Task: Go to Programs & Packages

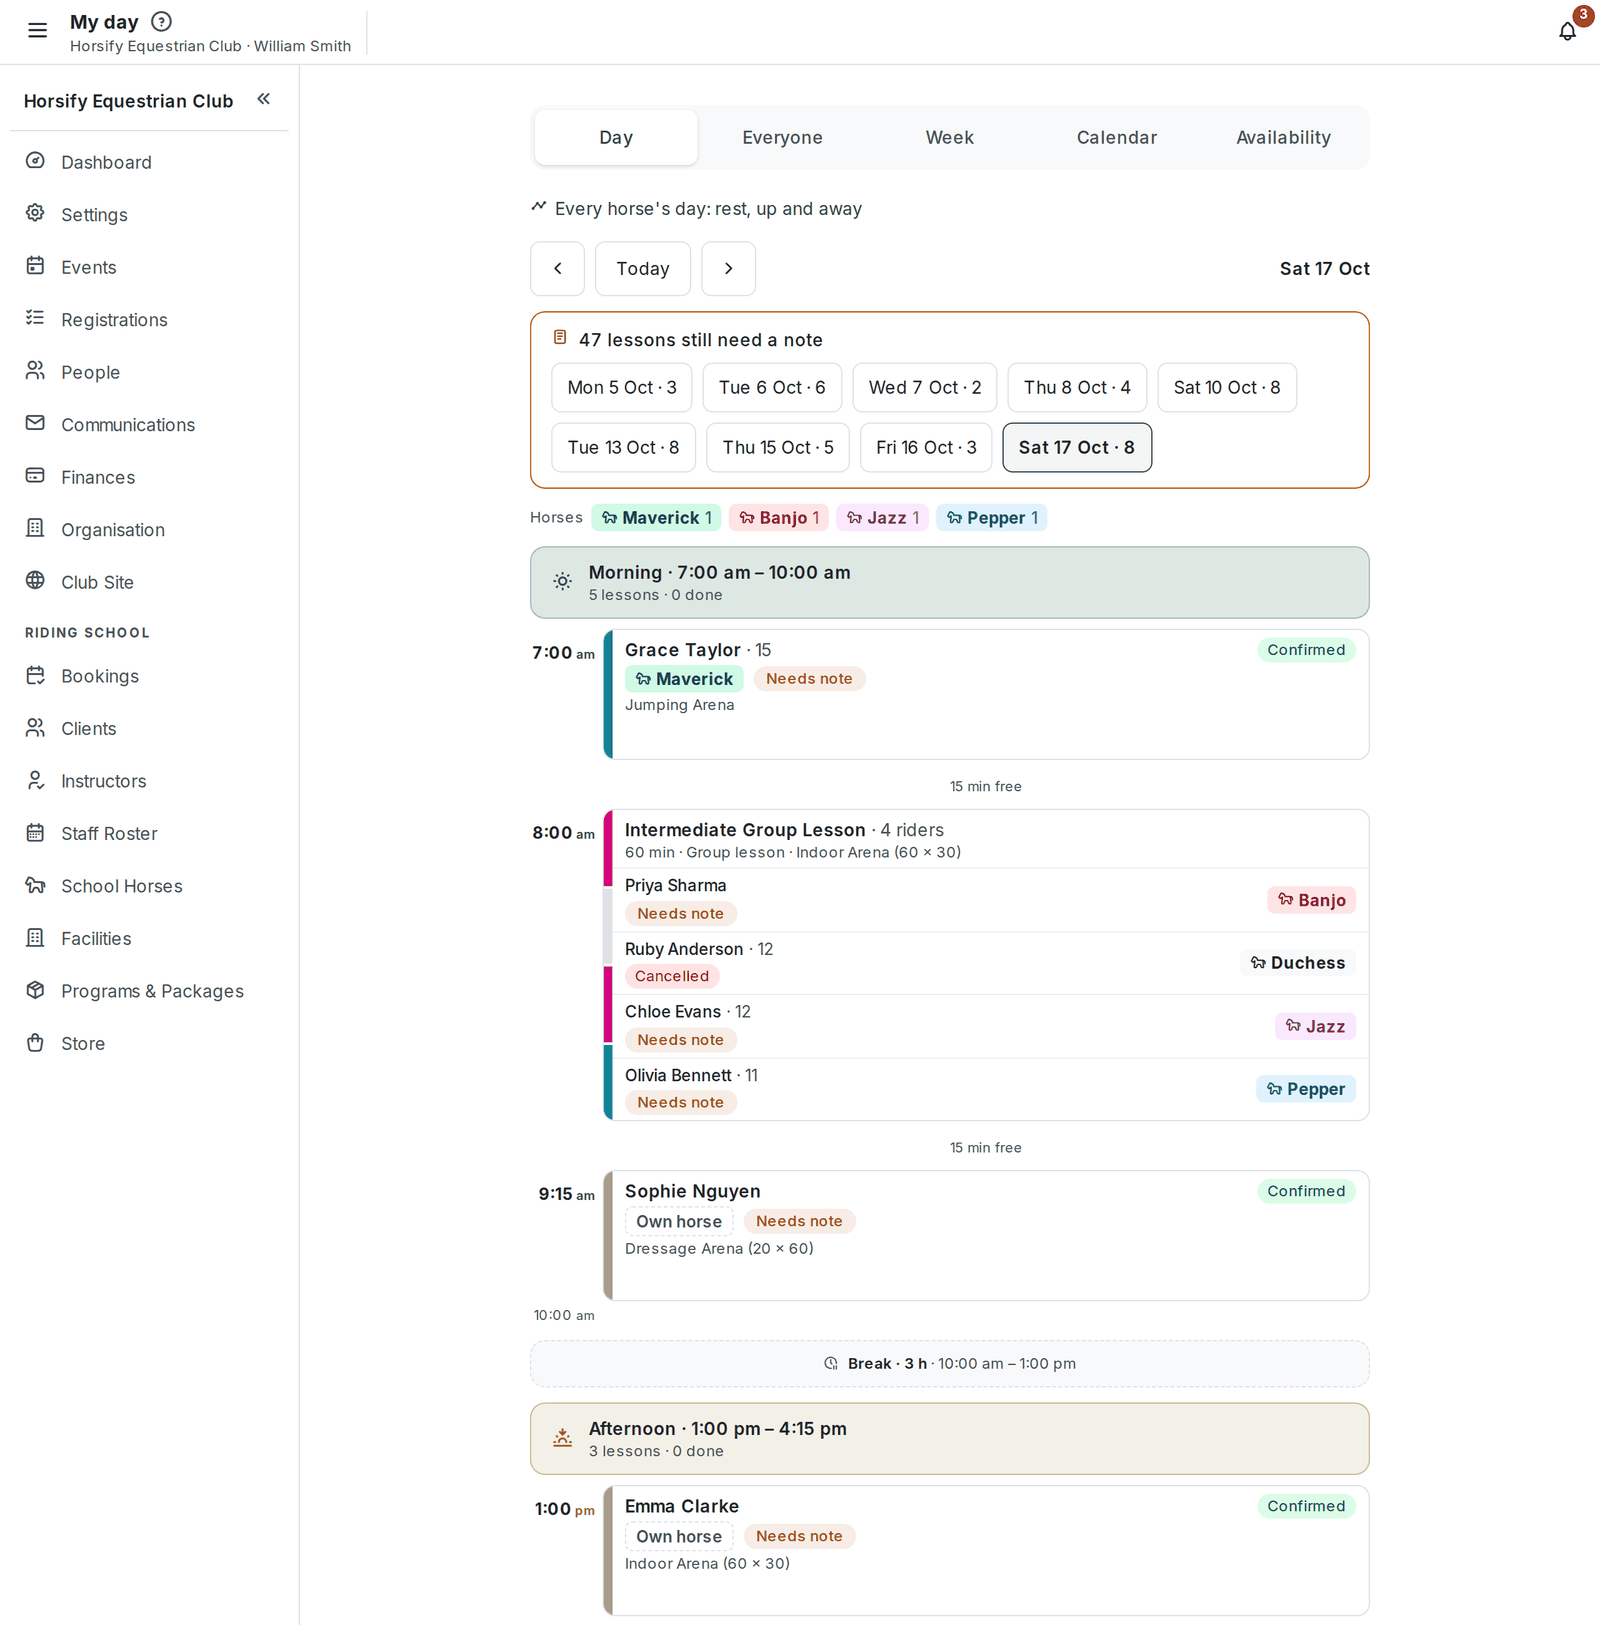Action: coord(150,991)
